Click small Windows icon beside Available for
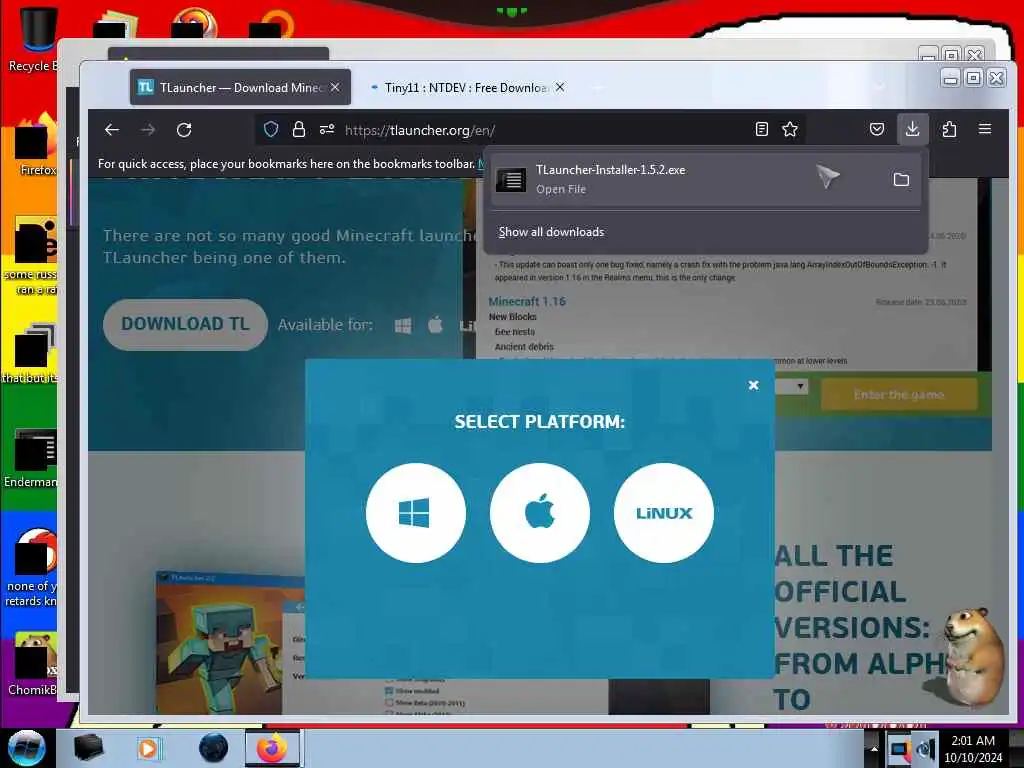The width and height of the screenshot is (1024, 768). pyautogui.click(x=403, y=325)
